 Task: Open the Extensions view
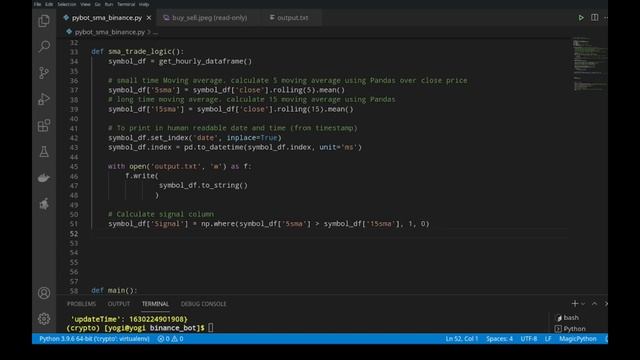44,125
